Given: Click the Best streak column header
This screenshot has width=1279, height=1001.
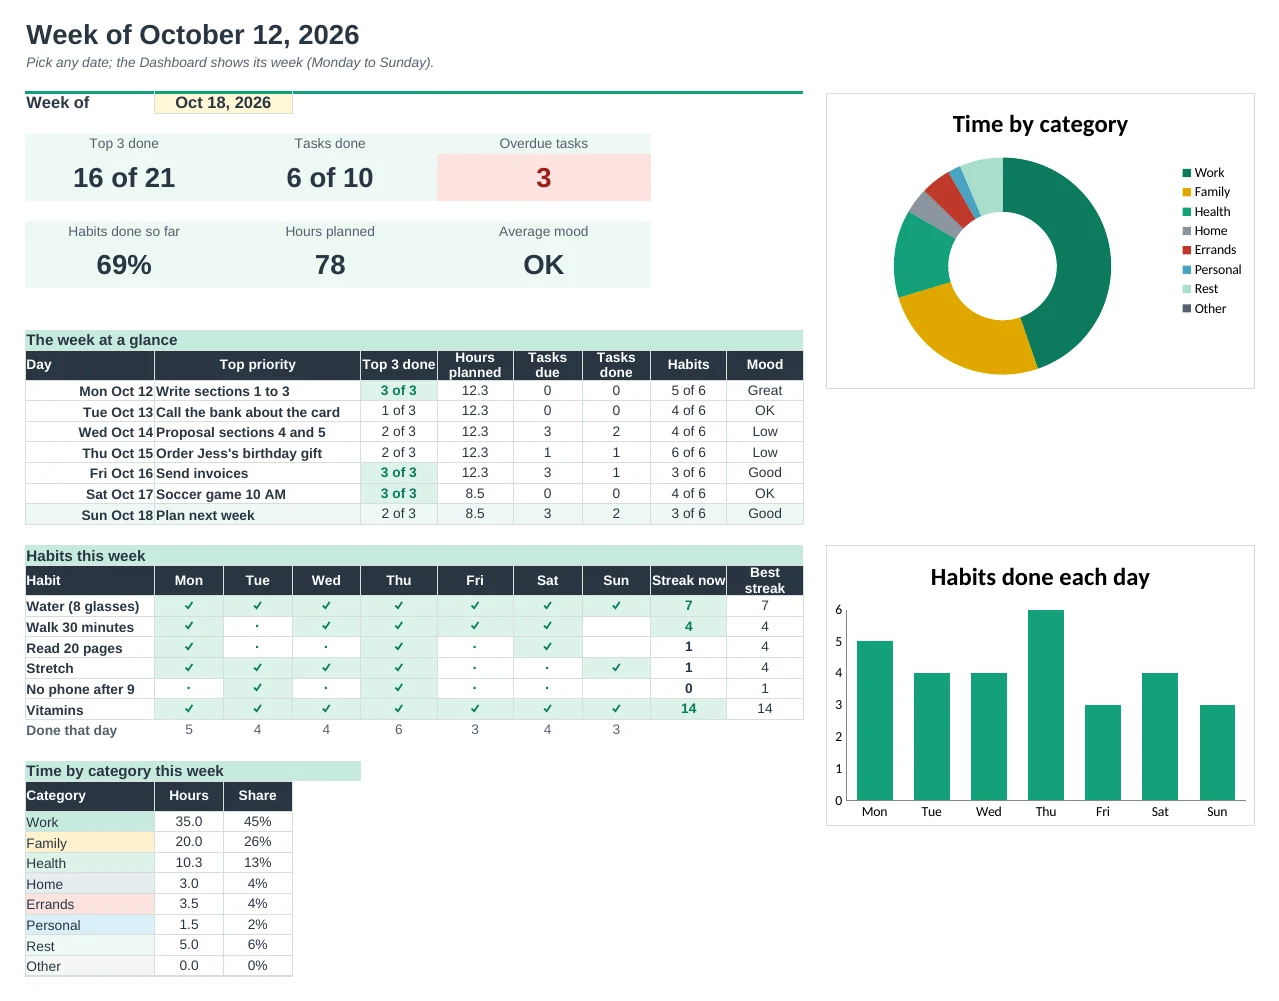Looking at the screenshot, I should [x=765, y=580].
